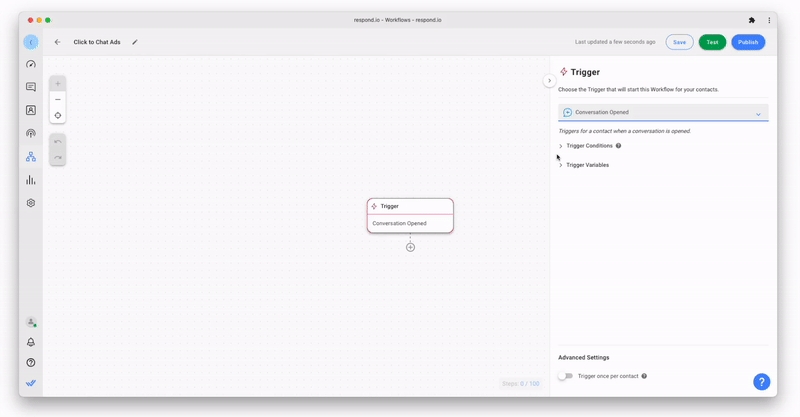Viewport: 800px width, 417px height.
Task: Collapse the Trigger configuration side panel
Action: (549, 80)
